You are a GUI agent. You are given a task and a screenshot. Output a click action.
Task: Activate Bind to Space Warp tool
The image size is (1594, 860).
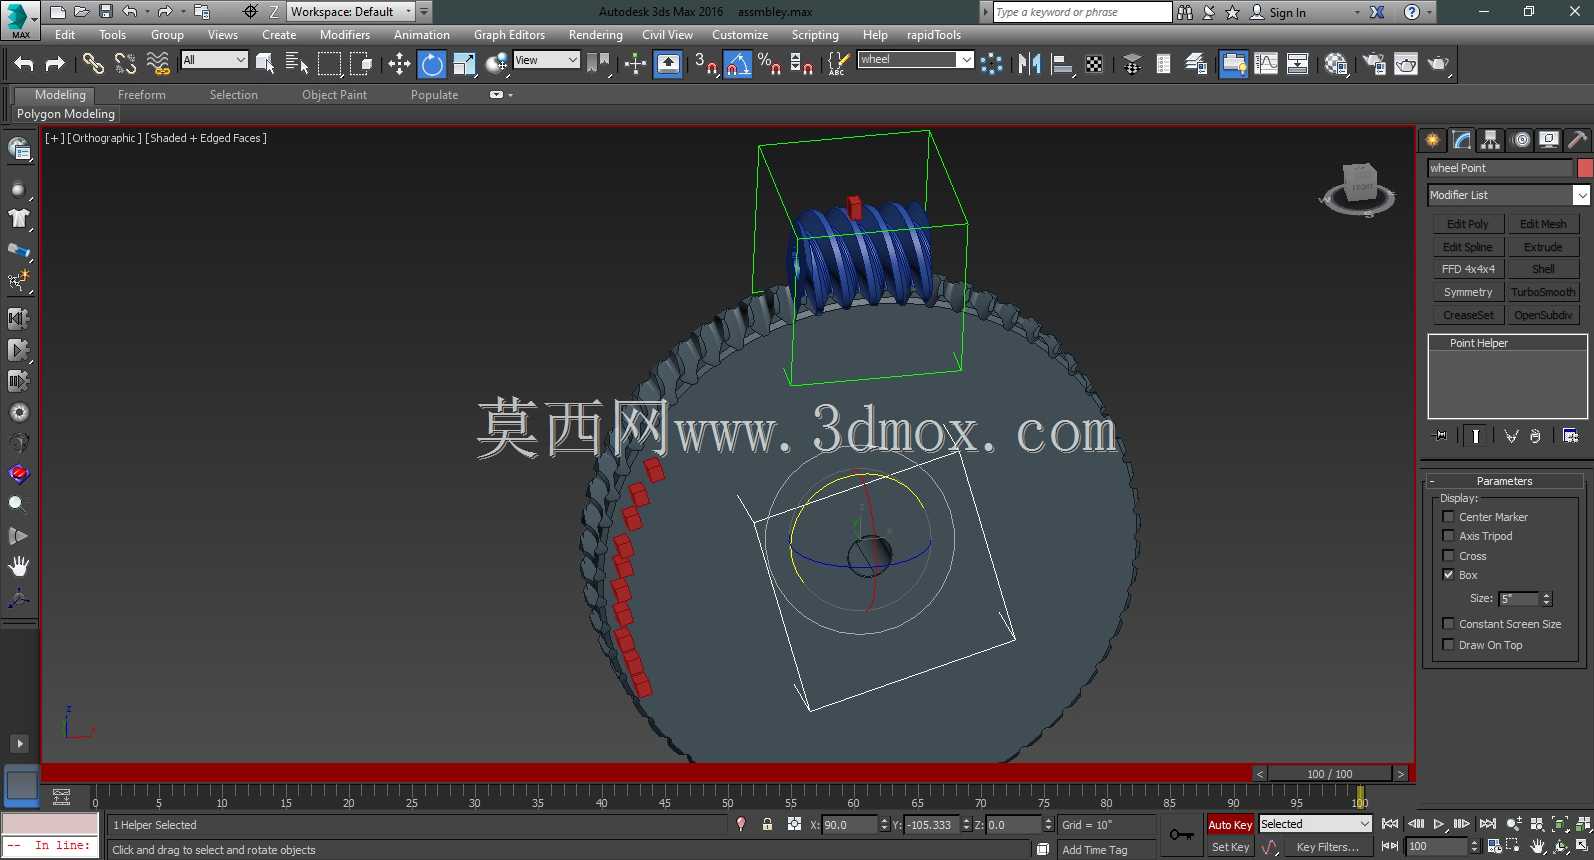157,64
